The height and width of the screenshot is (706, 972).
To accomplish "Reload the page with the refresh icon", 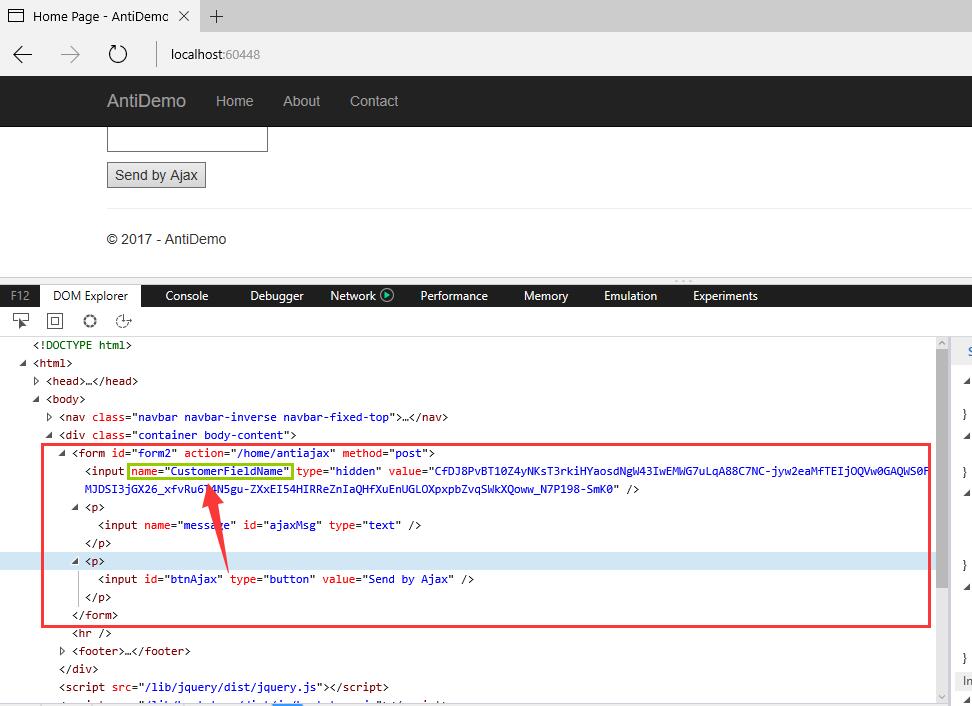I will (x=117, y=55).
